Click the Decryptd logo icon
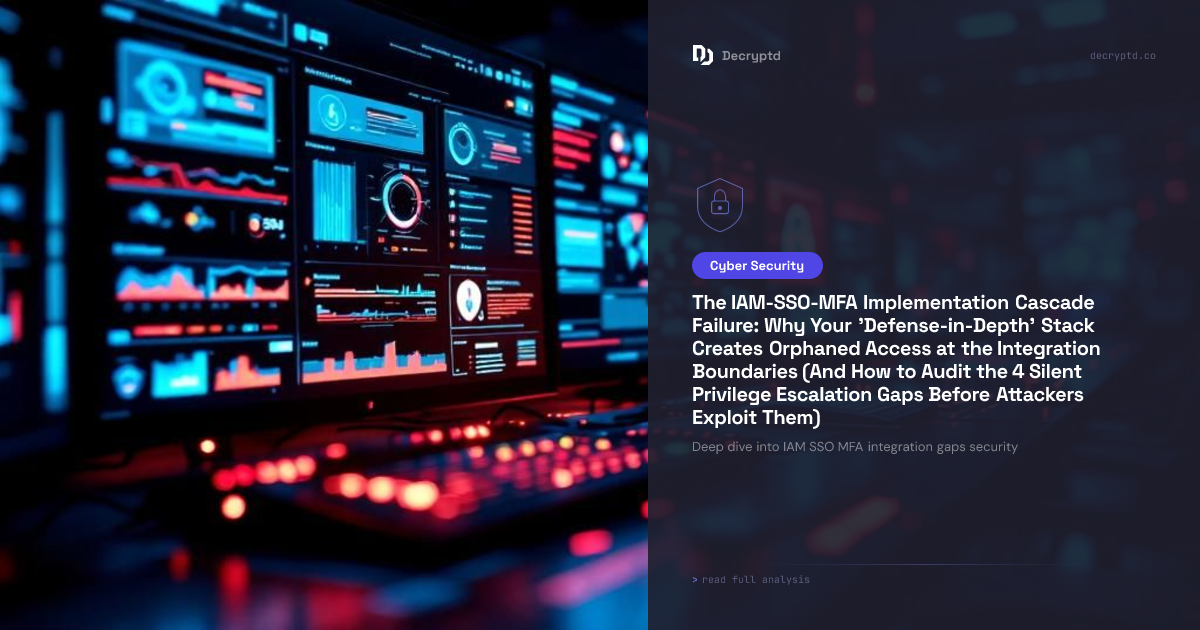 click(703, 55)
